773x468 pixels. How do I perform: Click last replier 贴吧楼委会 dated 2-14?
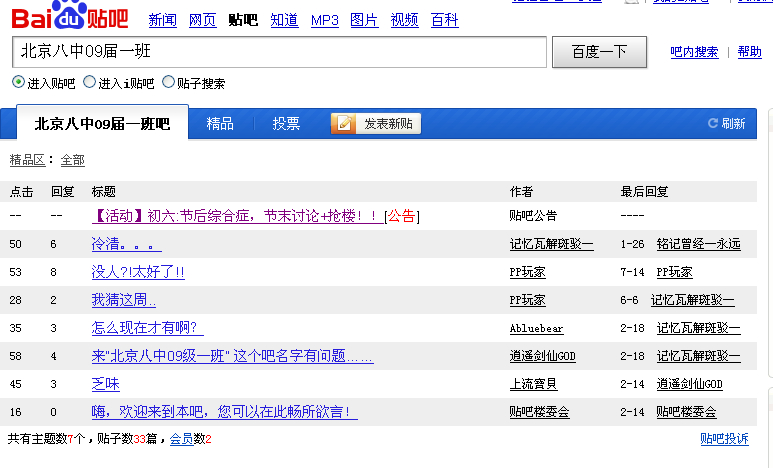tap(686, 412)
